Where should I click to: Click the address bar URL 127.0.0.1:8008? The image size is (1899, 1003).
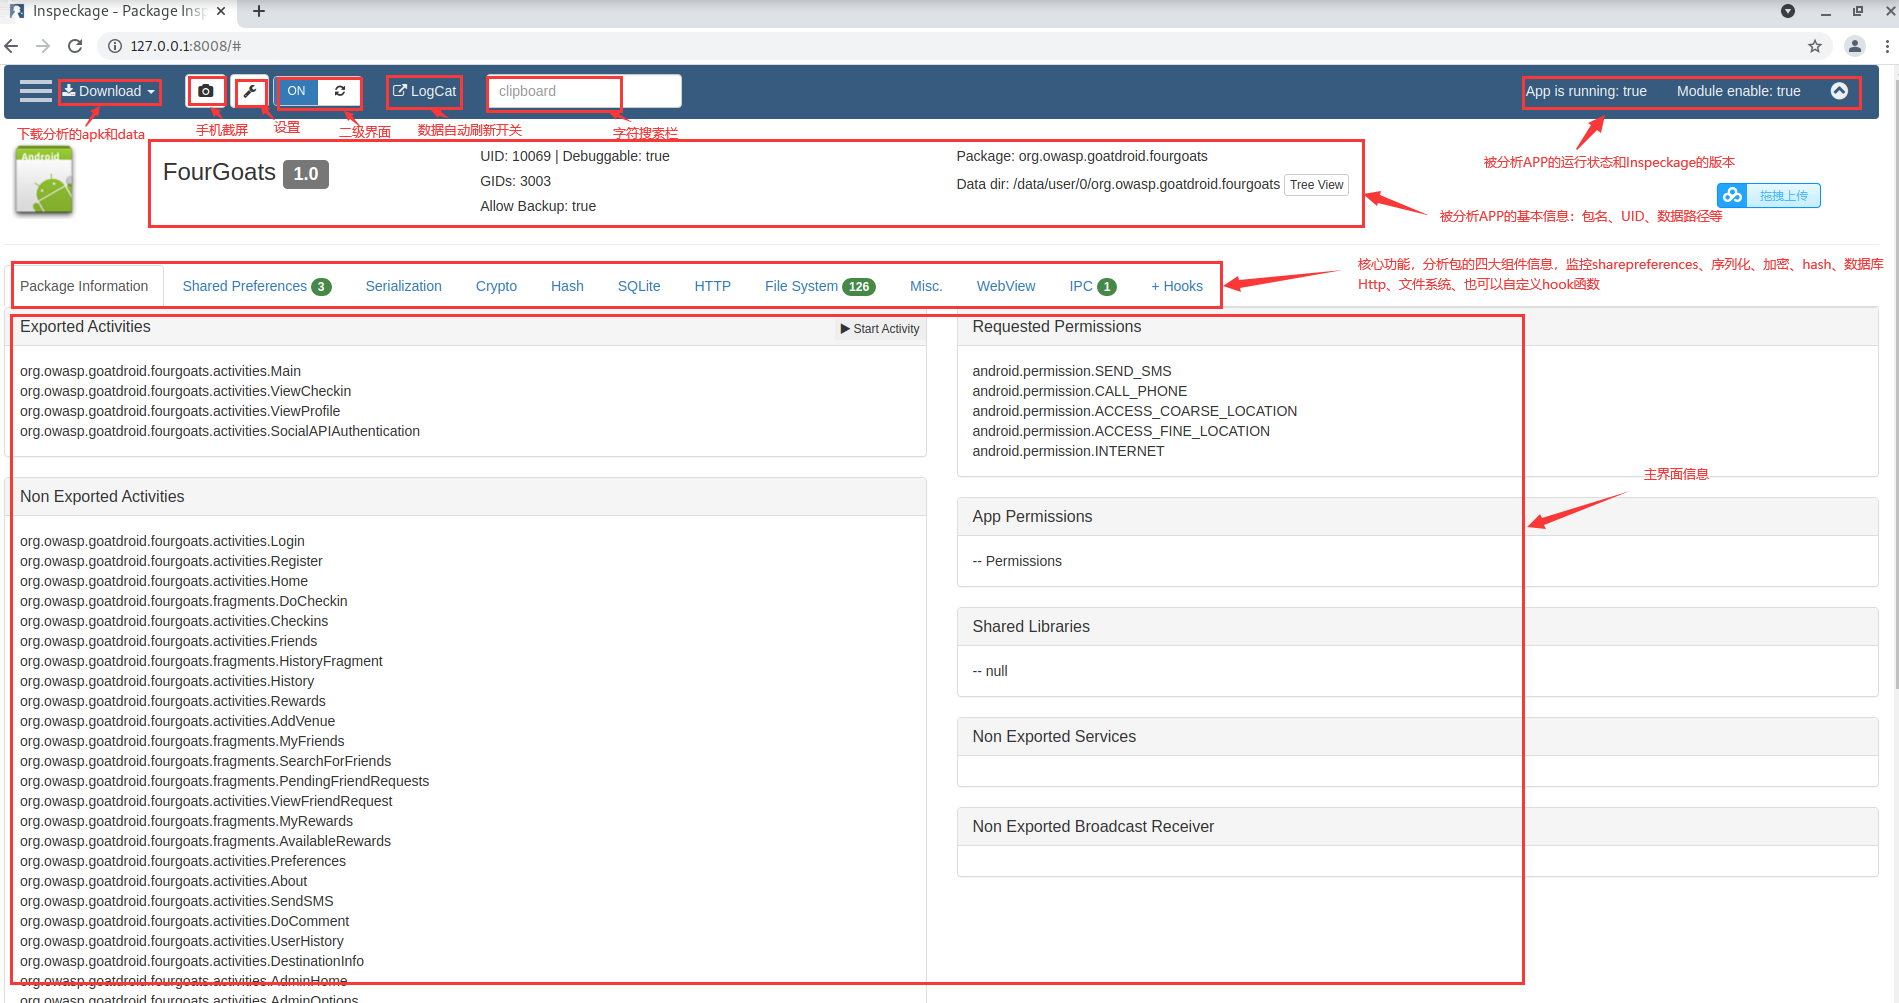pyautogui.click(x=185, y=46)
